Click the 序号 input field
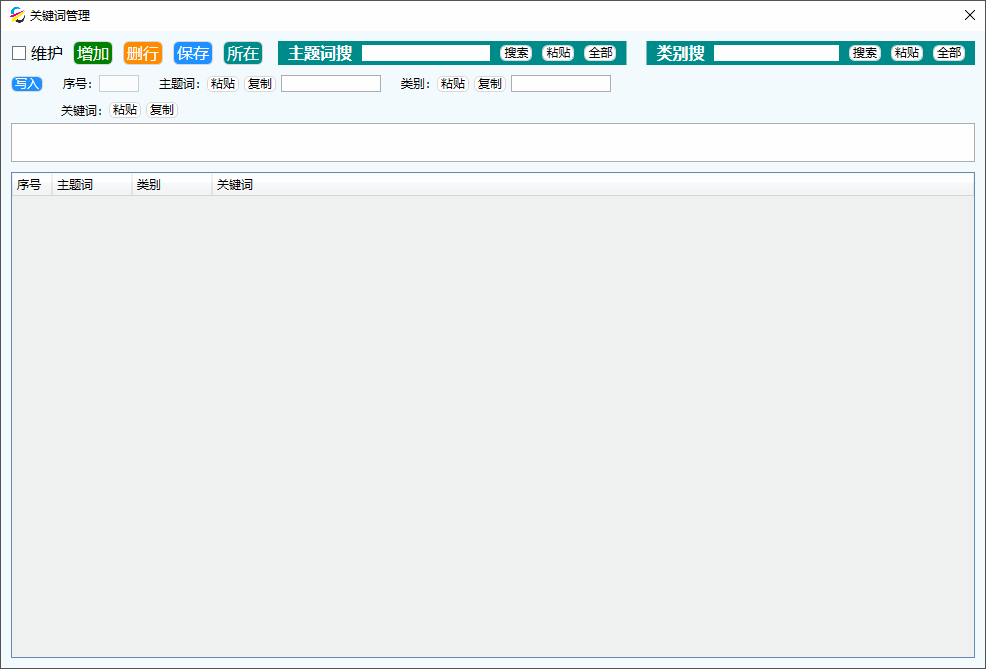 pyautogui.click(x=119, y=84)
